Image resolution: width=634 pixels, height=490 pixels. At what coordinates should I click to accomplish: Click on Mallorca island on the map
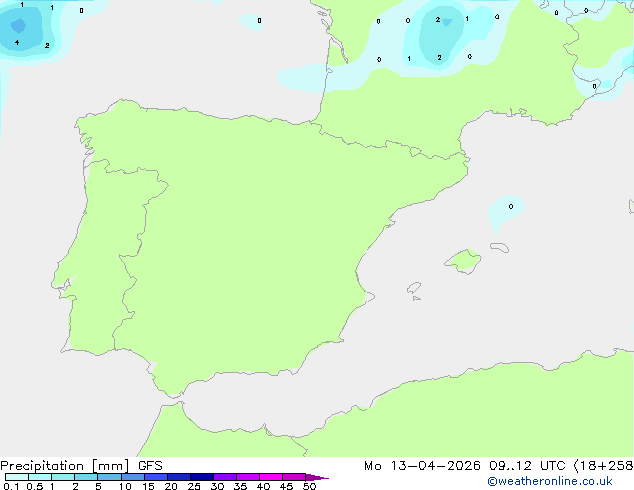click(x=464, y=261)
